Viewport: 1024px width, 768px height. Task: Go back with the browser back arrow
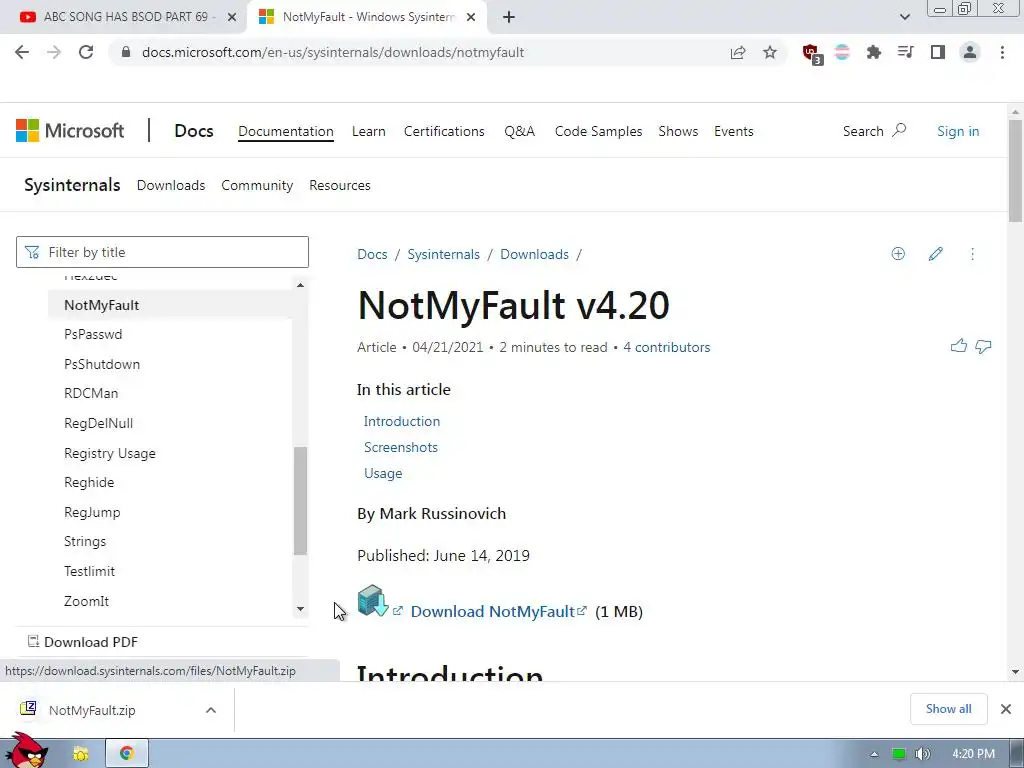(22, 52)
